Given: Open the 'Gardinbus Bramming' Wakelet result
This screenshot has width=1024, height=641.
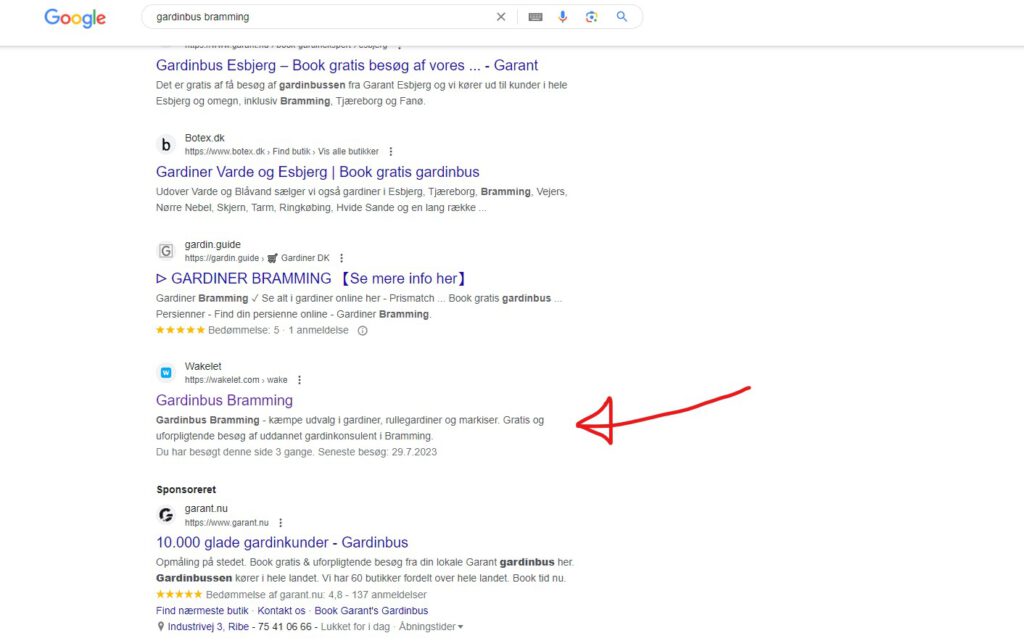Looking at the screenshot, I should click(x=224, y=400).
